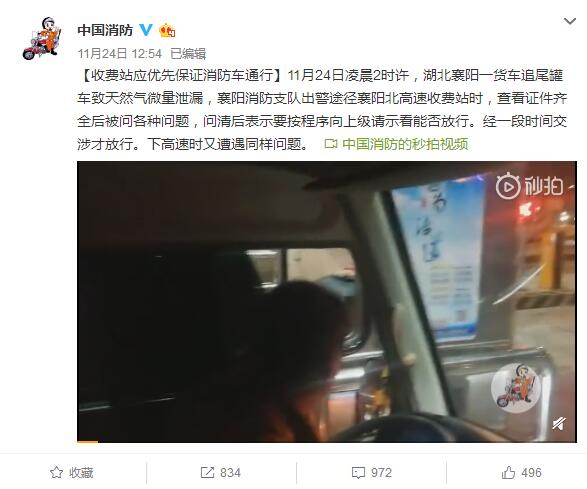Click the blue verified V badge
Viewport: 587px width, 489px height.
146,30
